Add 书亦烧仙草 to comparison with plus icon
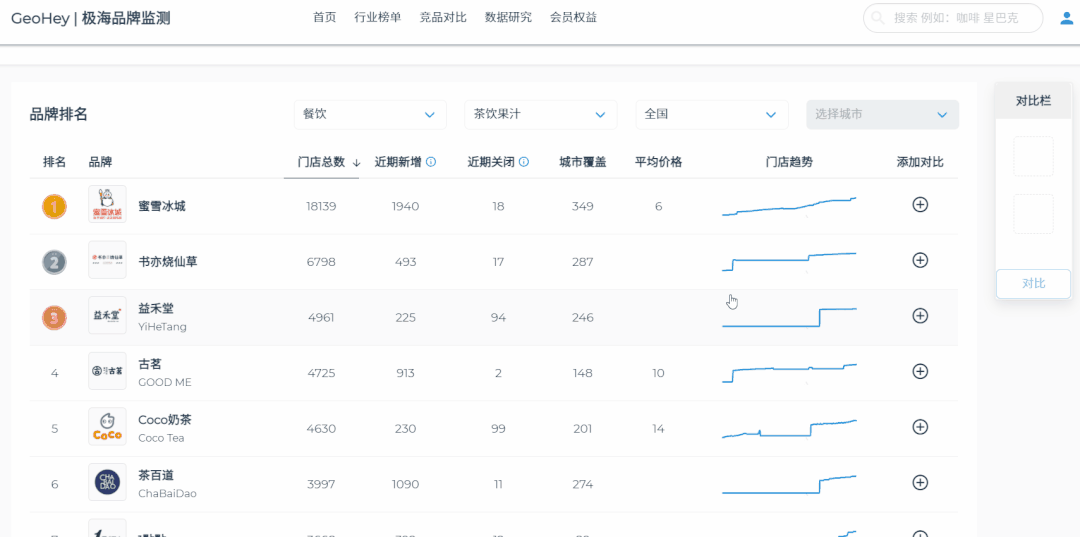This screenshot has height=537, width=1080. point(920,260)
